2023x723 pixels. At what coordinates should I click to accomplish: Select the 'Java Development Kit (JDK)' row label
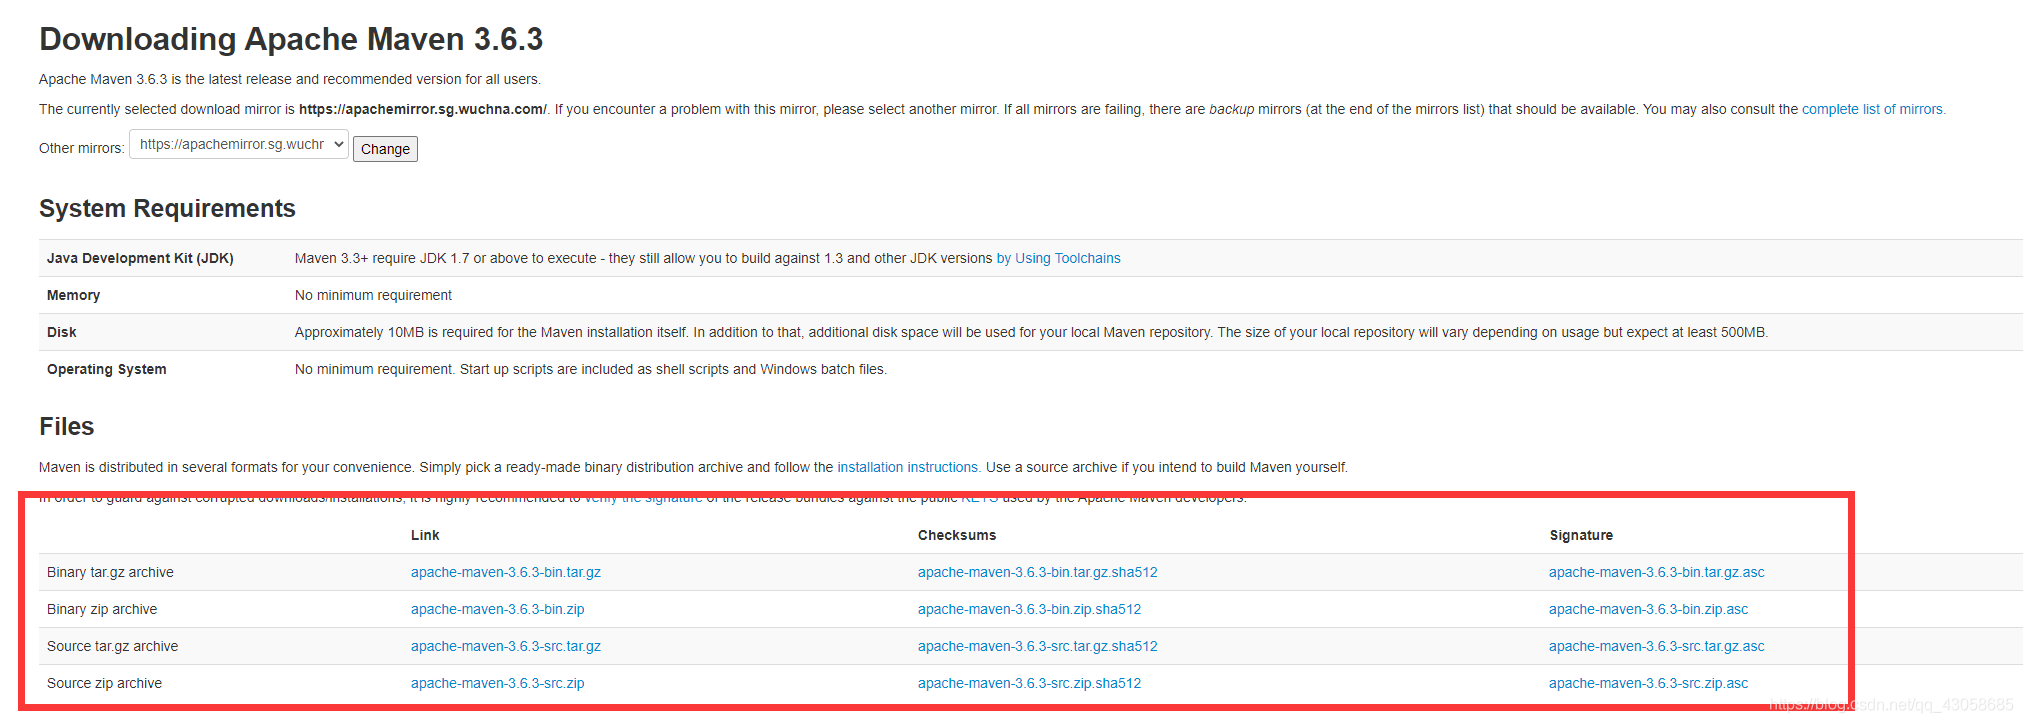click(x=140, y=258)
